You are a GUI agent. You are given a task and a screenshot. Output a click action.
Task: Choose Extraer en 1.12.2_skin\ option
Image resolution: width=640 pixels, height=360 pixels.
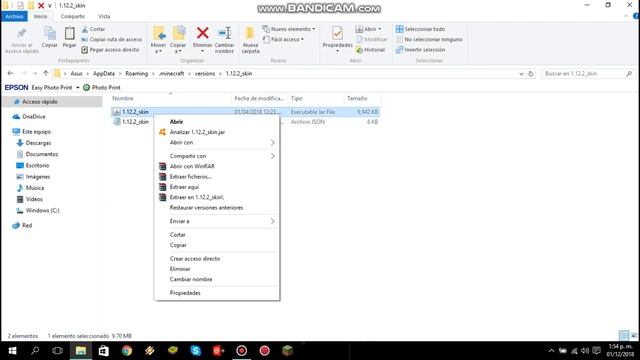[x=197, y=197]
